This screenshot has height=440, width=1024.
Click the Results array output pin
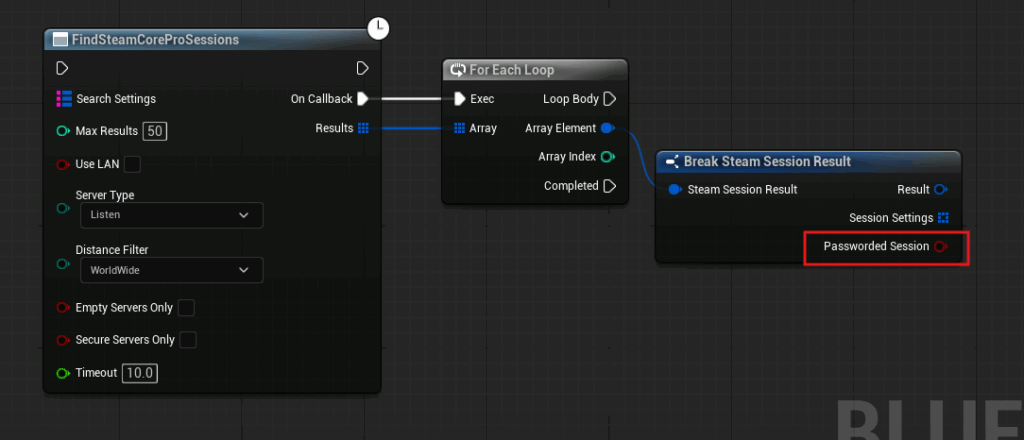pos(363,128)
